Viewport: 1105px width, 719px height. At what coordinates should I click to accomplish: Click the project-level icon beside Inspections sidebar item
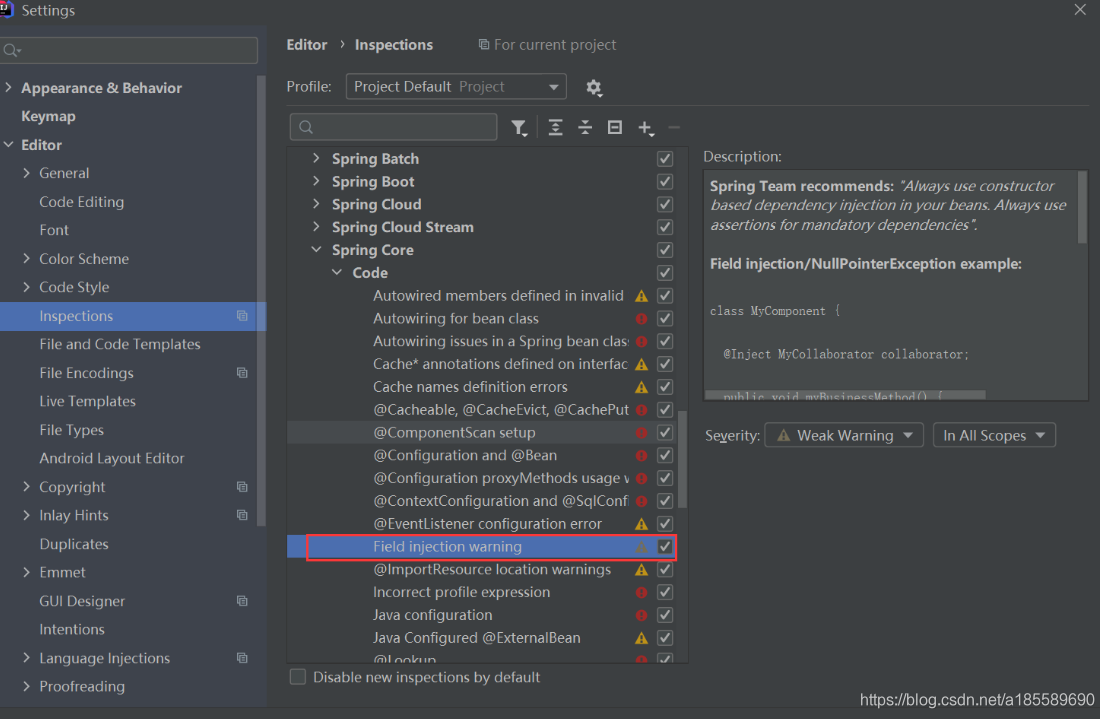[x=242, y=316]
